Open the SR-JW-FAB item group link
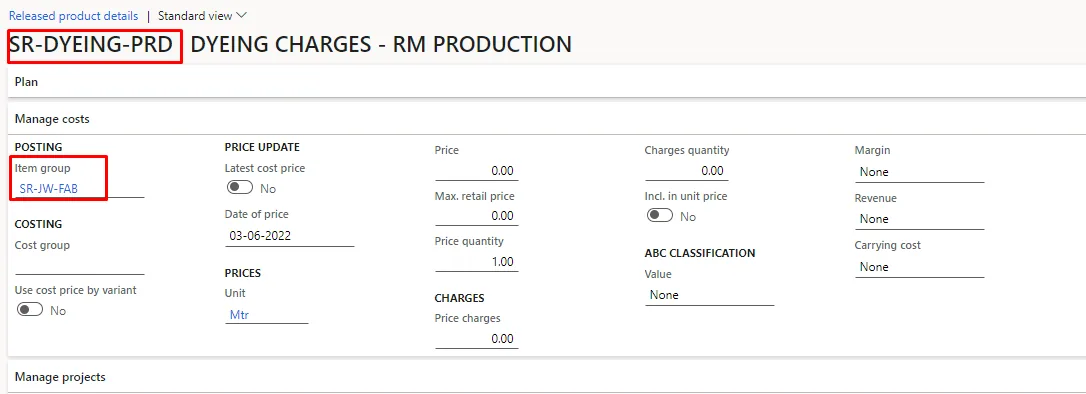The image size is (1086, 394). click(48, 189)
